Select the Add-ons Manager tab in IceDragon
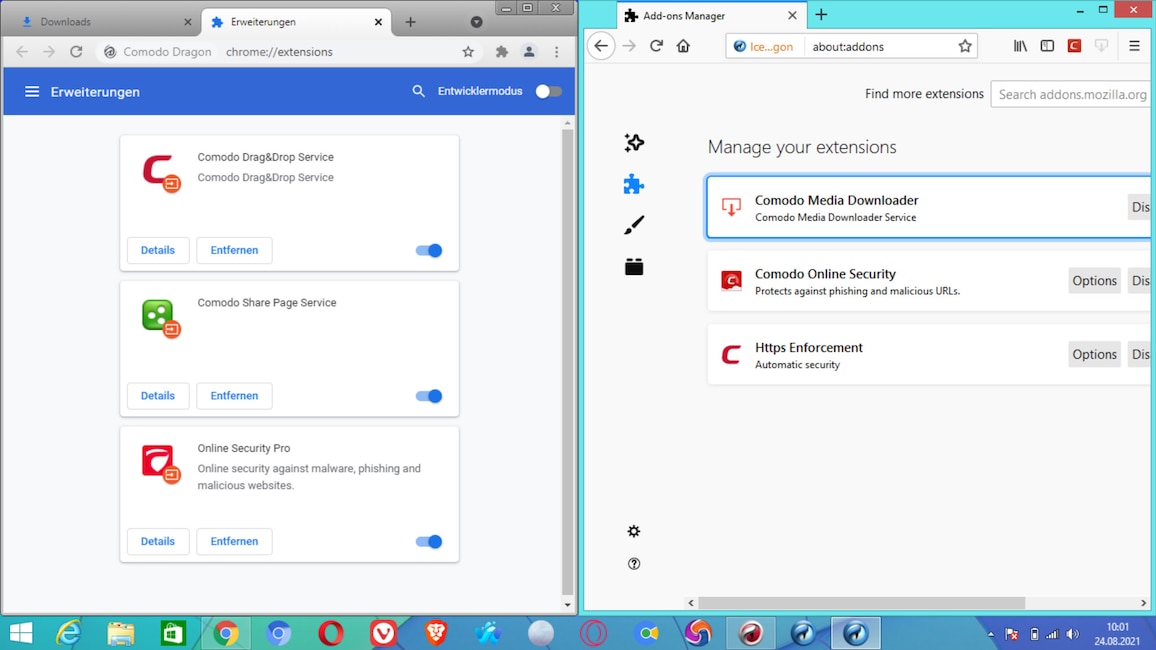 (709, 15)
